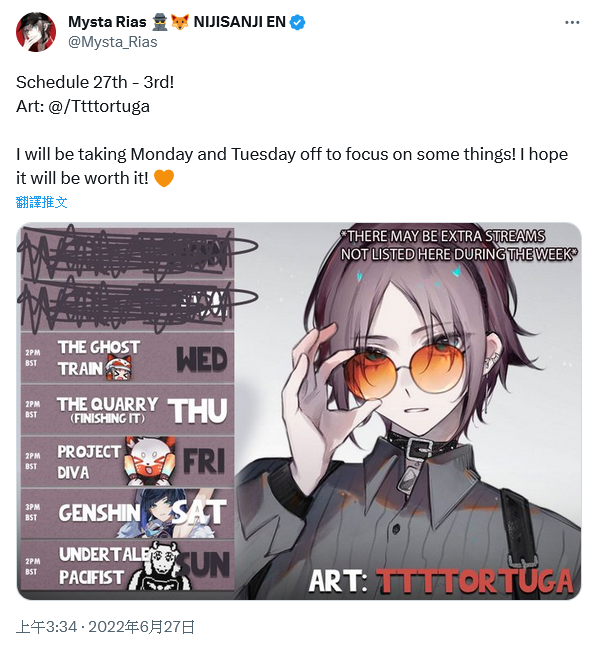Click the translate tweet link
Viewport: 598px width, 653px height.
tap(42, 202)
